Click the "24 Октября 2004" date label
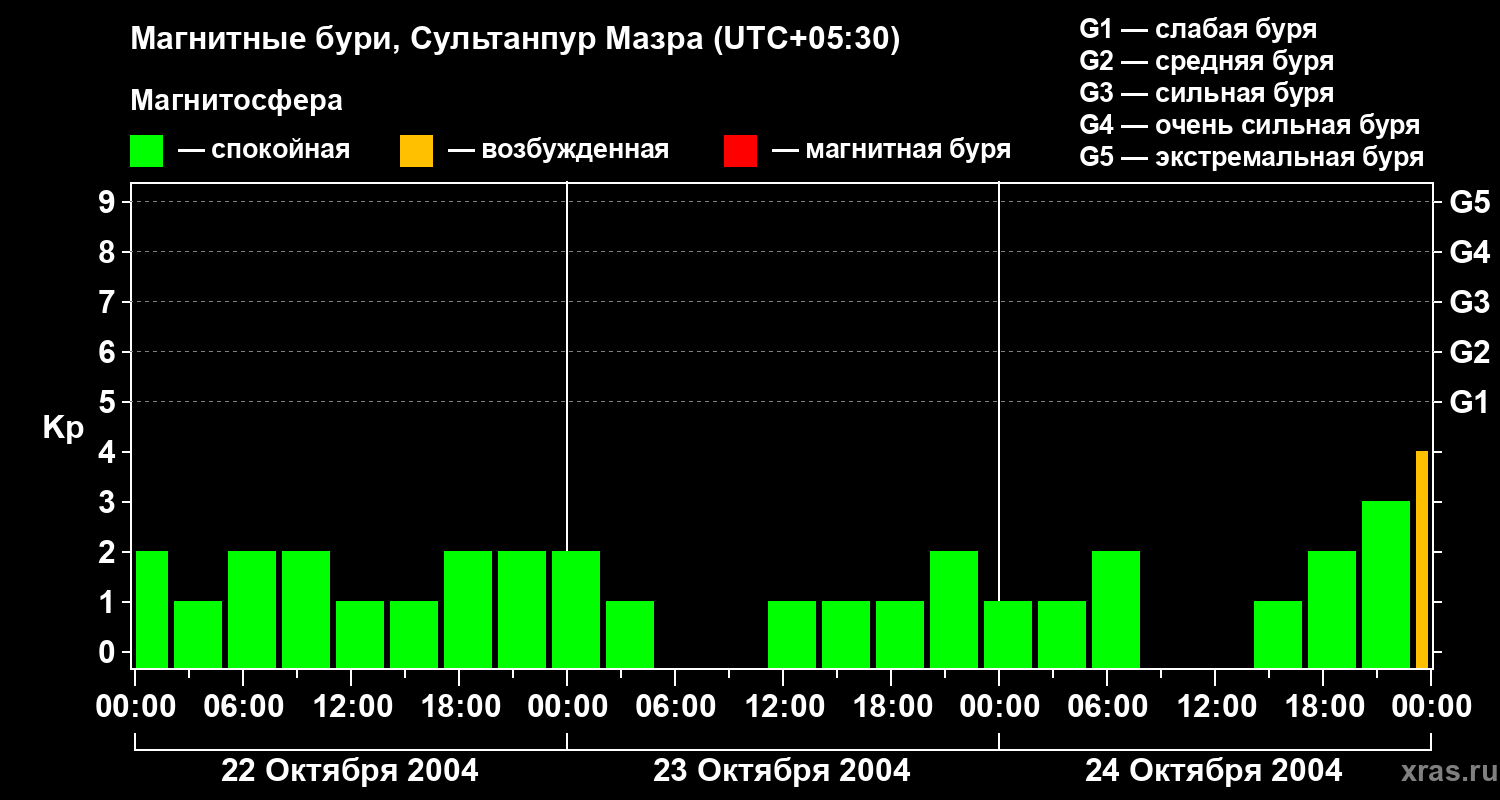Screen dimensions: 1500x800 pyautogui.click(x=1214, y=771)
